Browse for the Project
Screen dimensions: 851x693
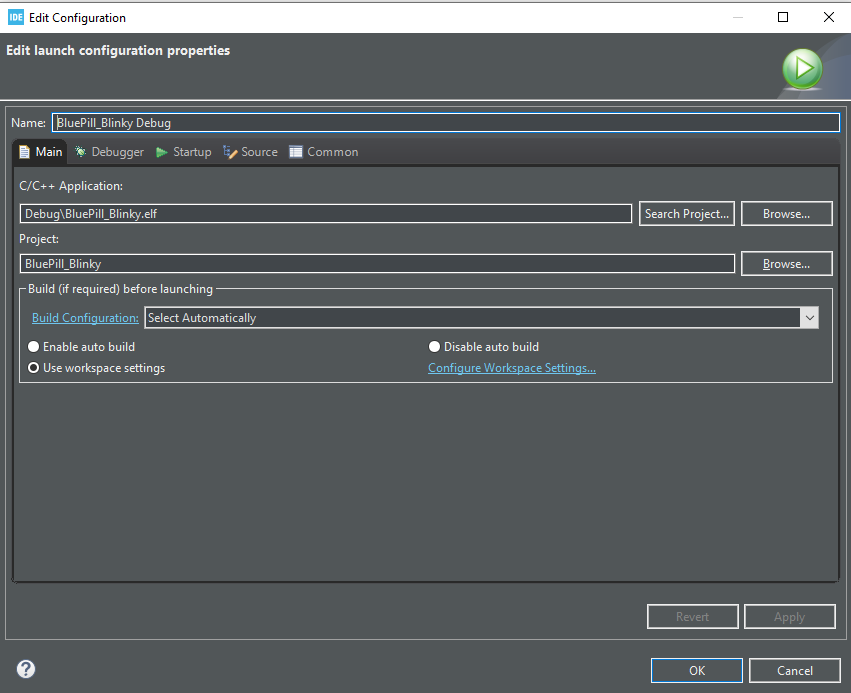click(786, 264)
